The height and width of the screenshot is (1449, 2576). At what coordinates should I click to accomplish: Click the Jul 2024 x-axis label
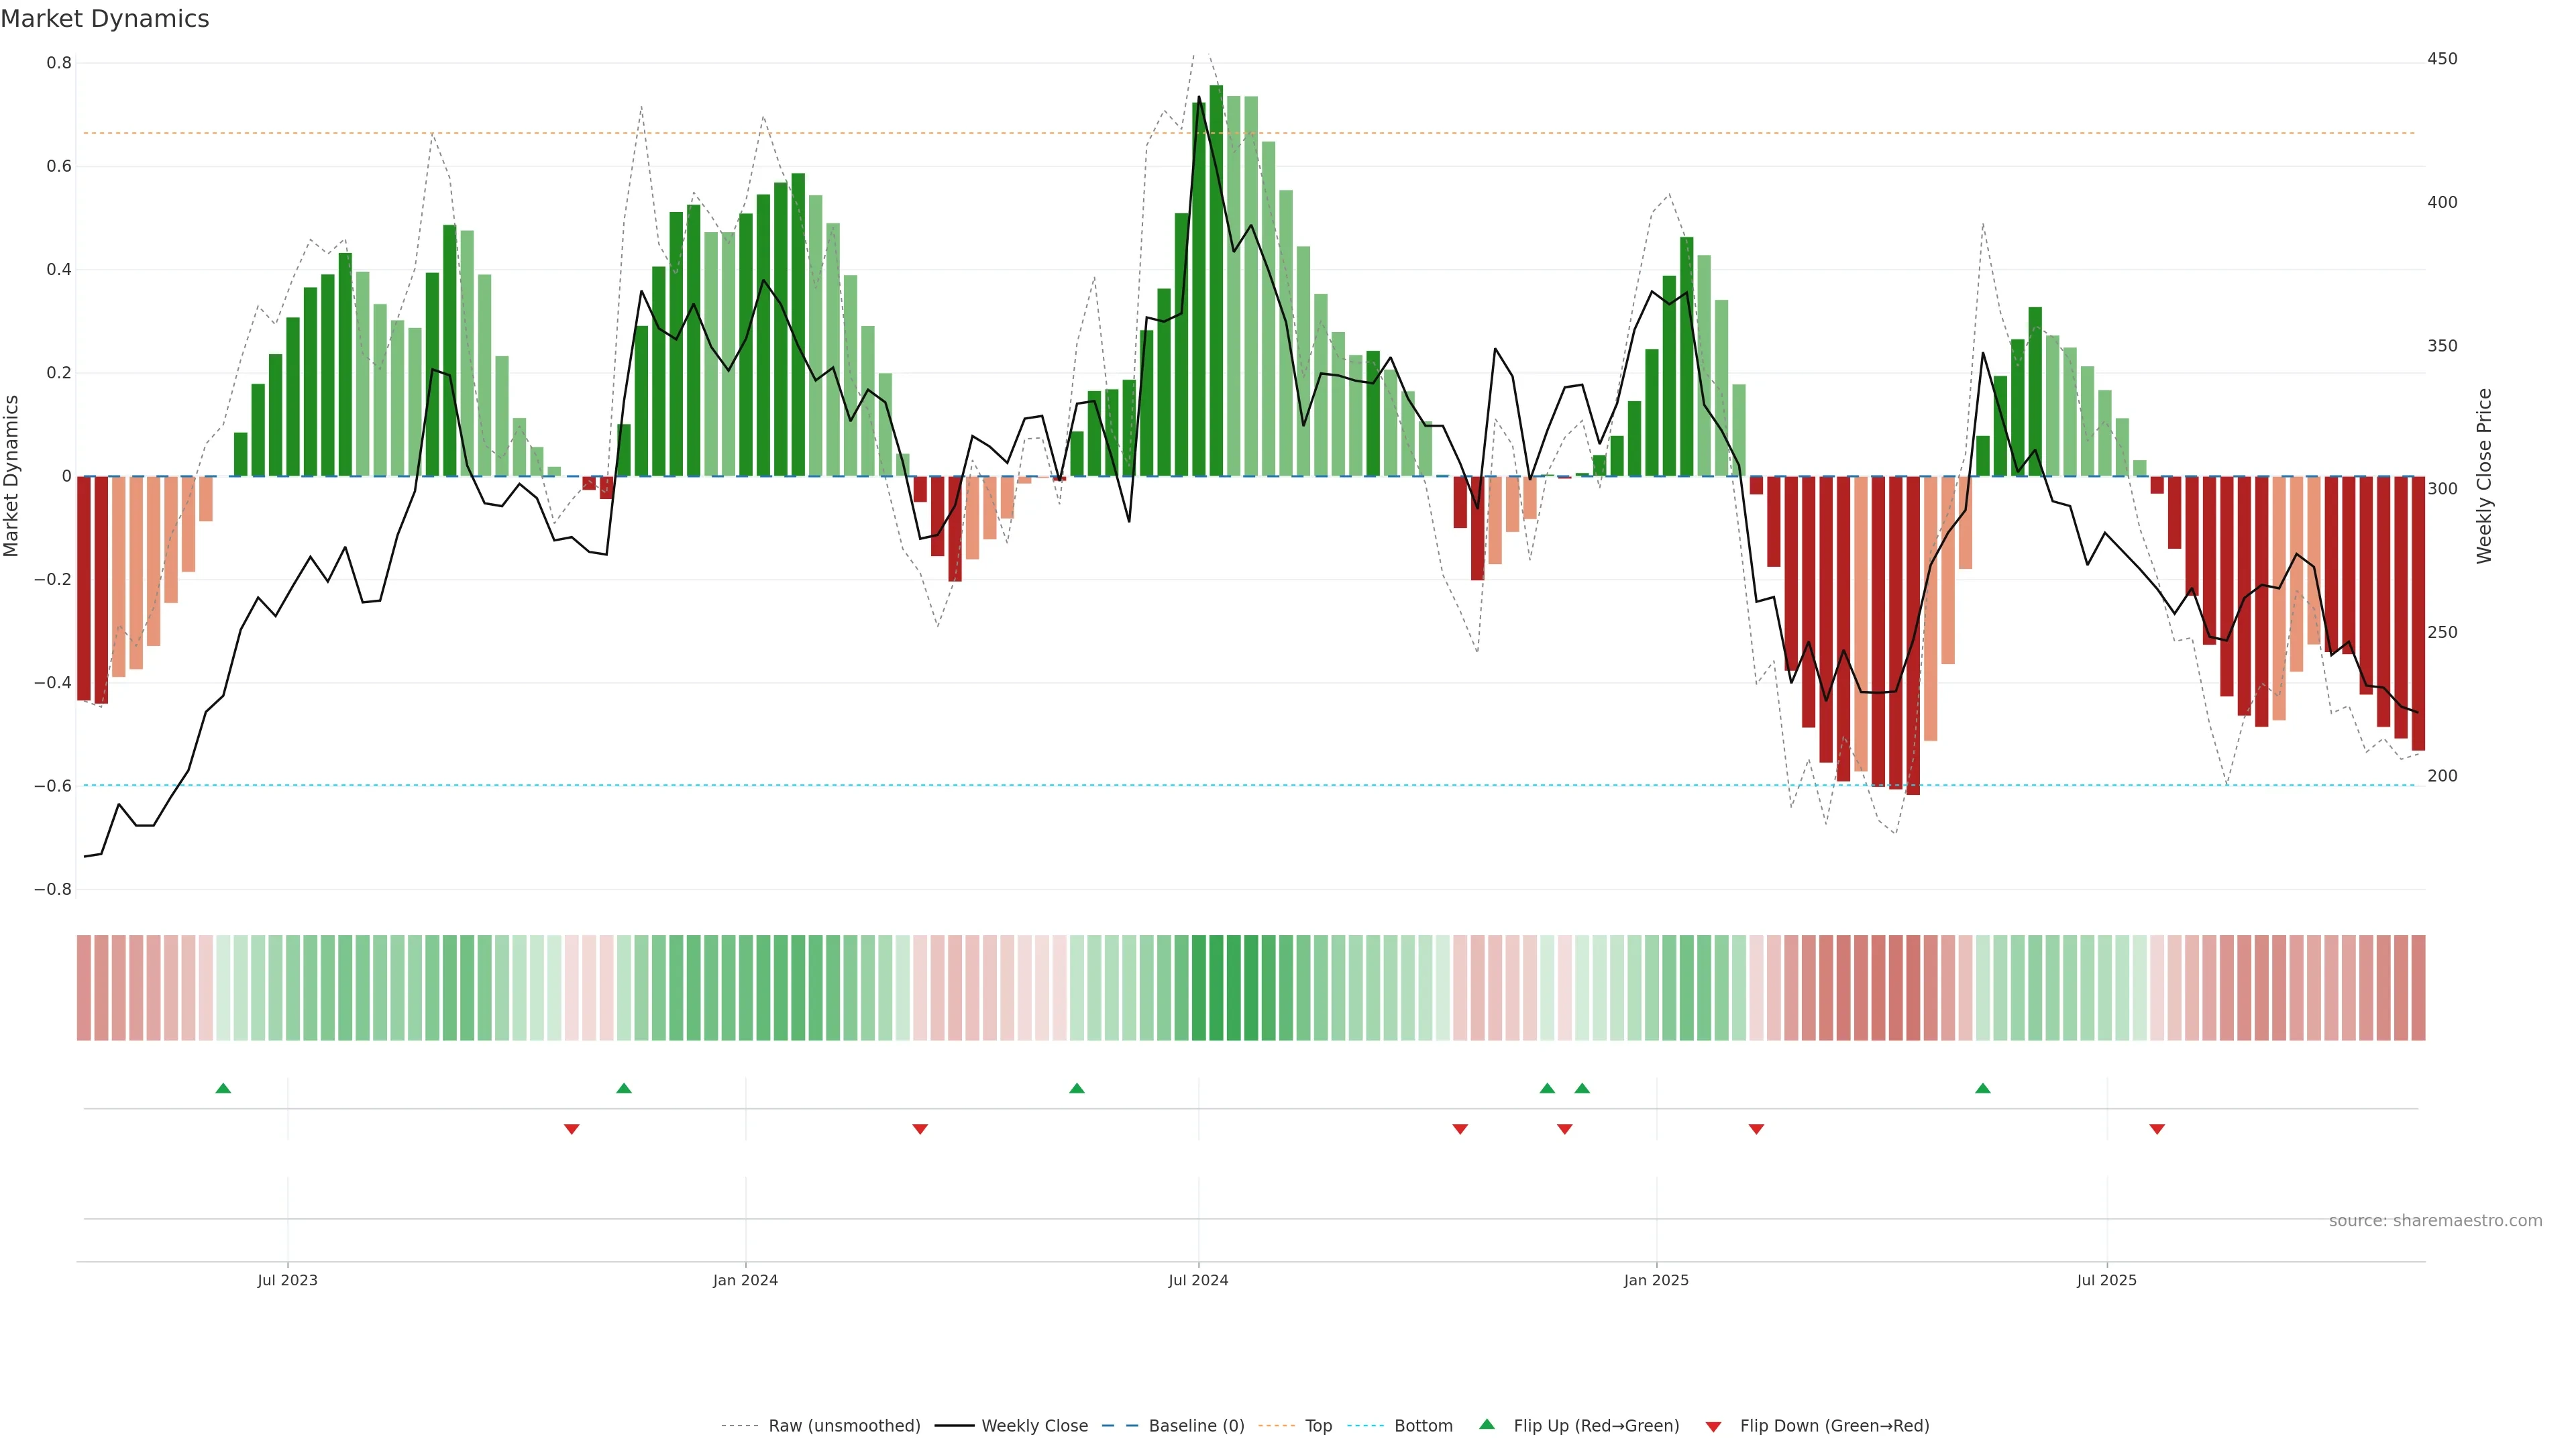pyautogui.click(x=1198, y=1280)
